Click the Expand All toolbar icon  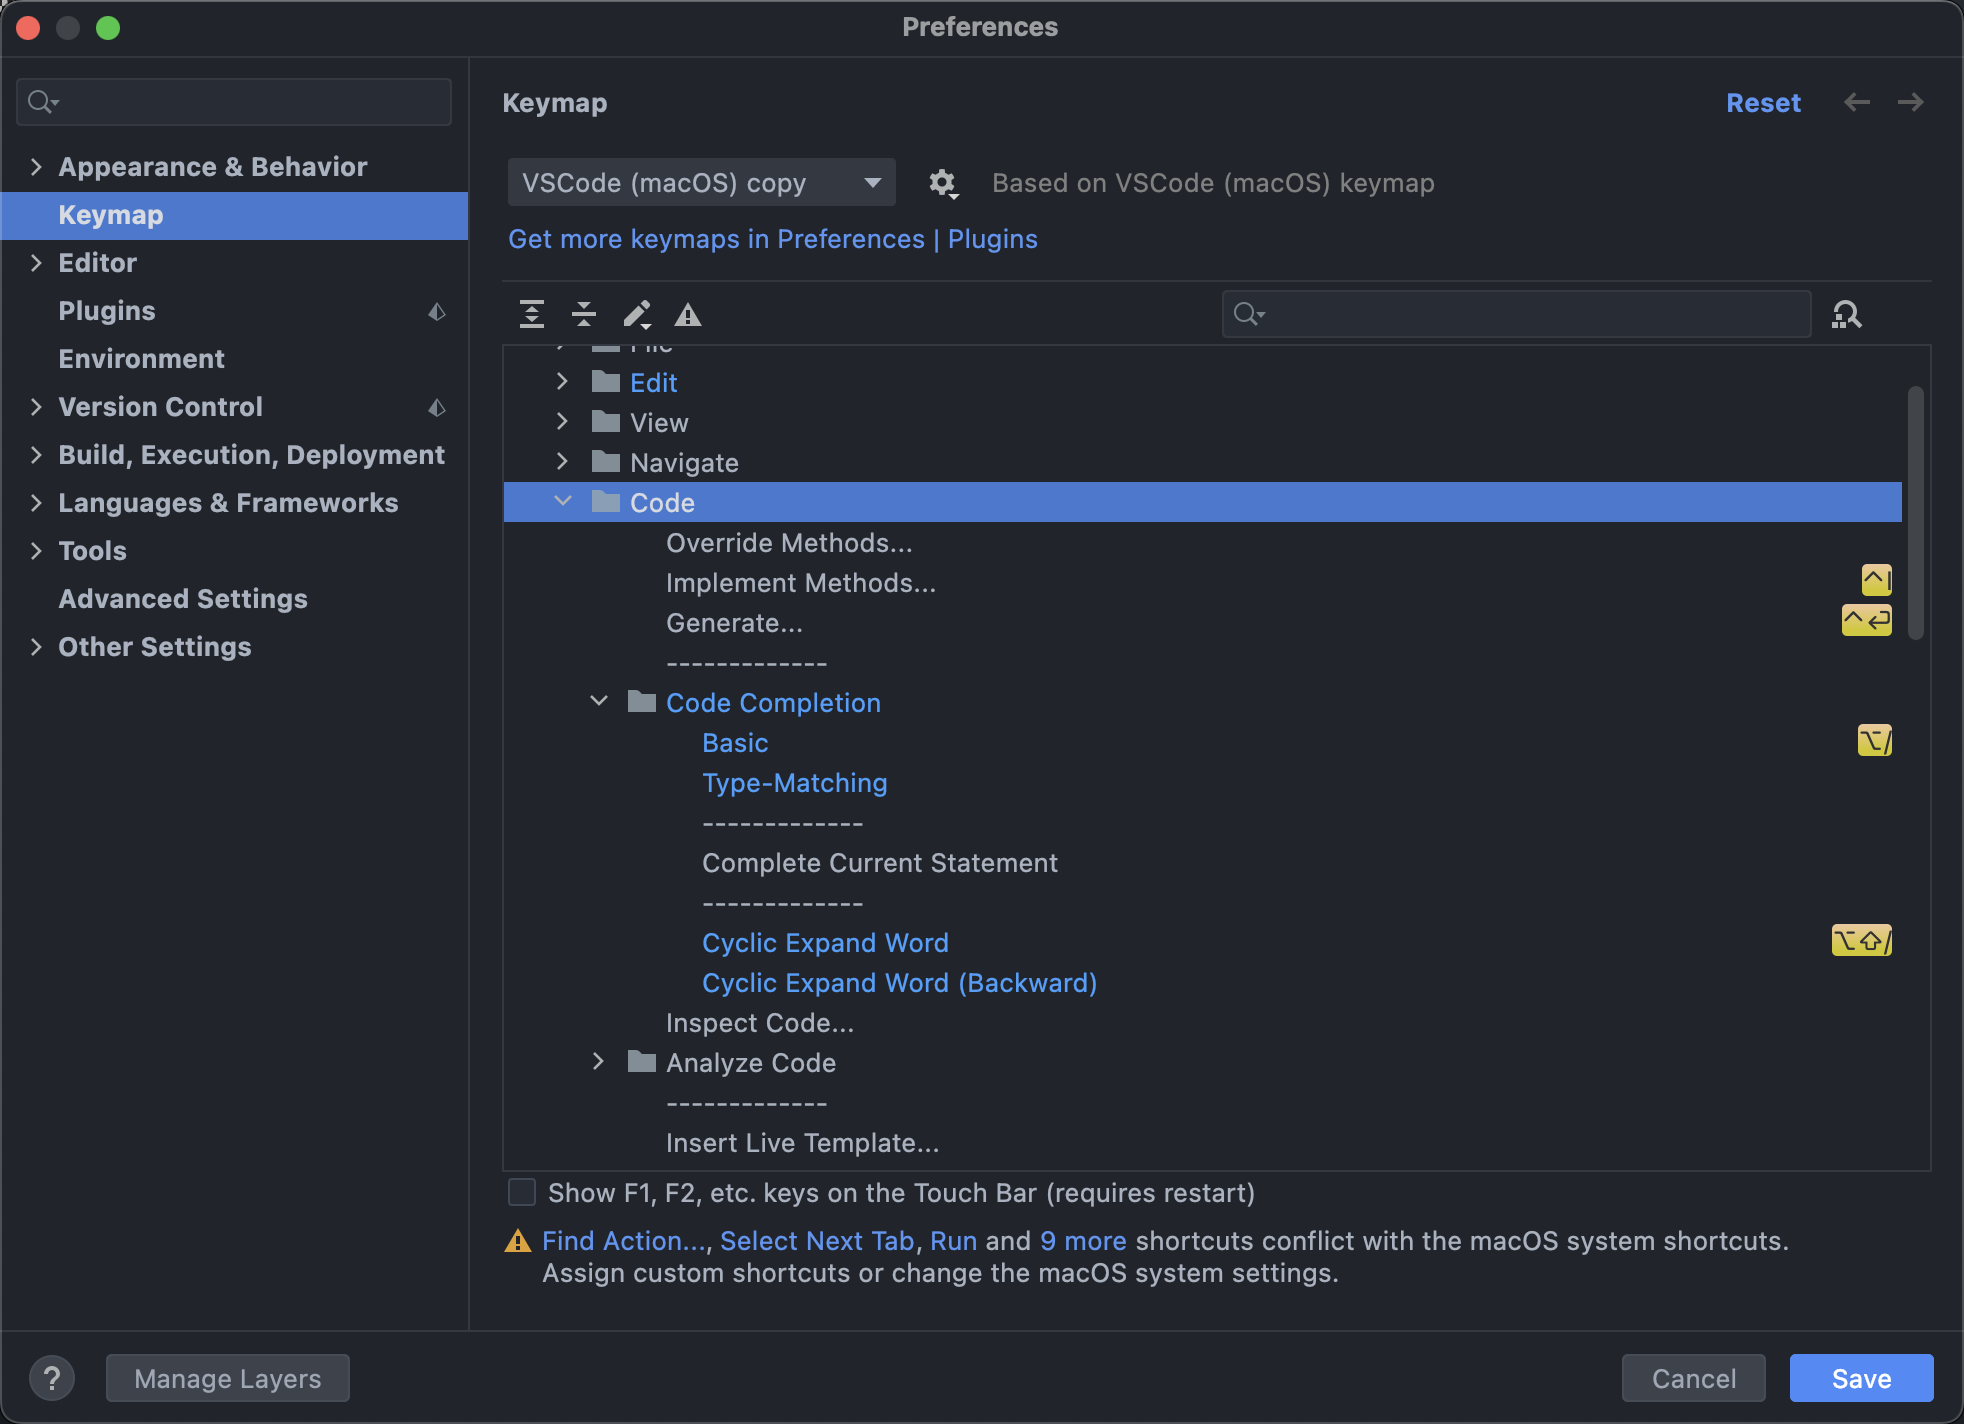pyautogui.click(x=532, y=315)
